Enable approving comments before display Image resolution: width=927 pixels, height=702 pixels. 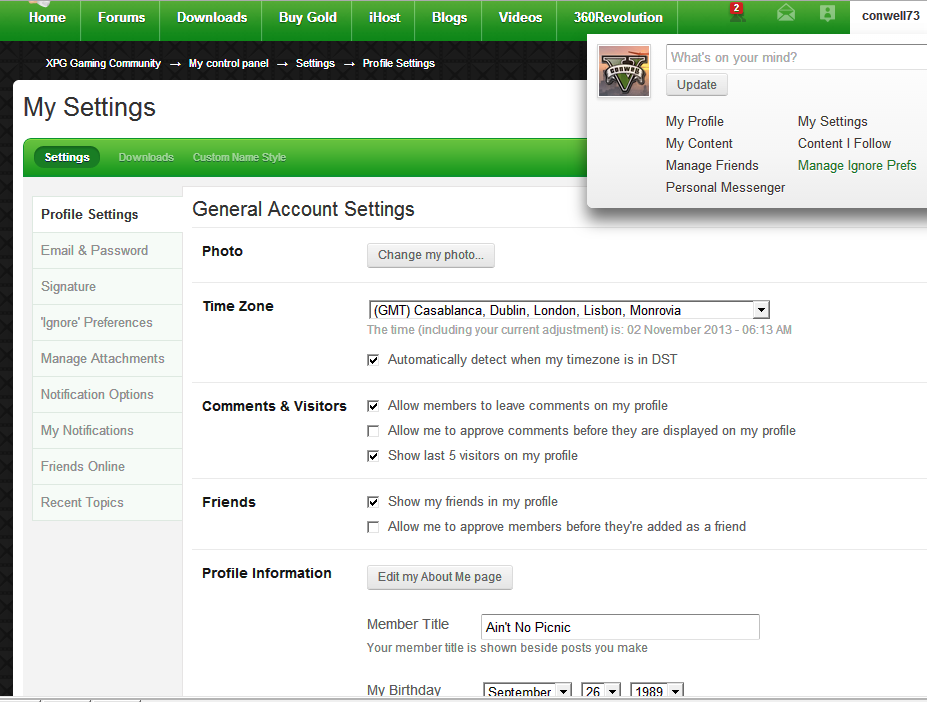[373, 431]
